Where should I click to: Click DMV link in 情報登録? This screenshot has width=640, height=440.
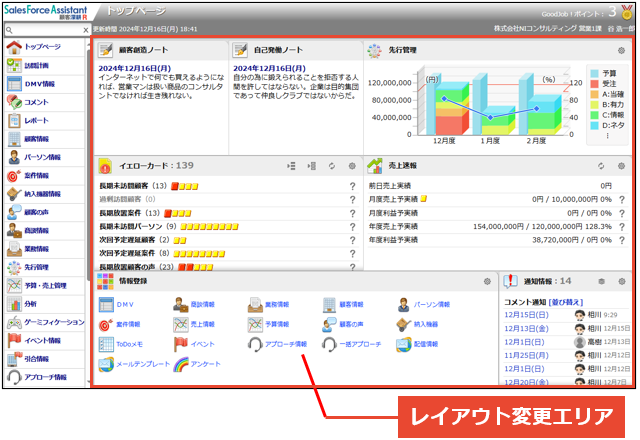pos(125,304)
